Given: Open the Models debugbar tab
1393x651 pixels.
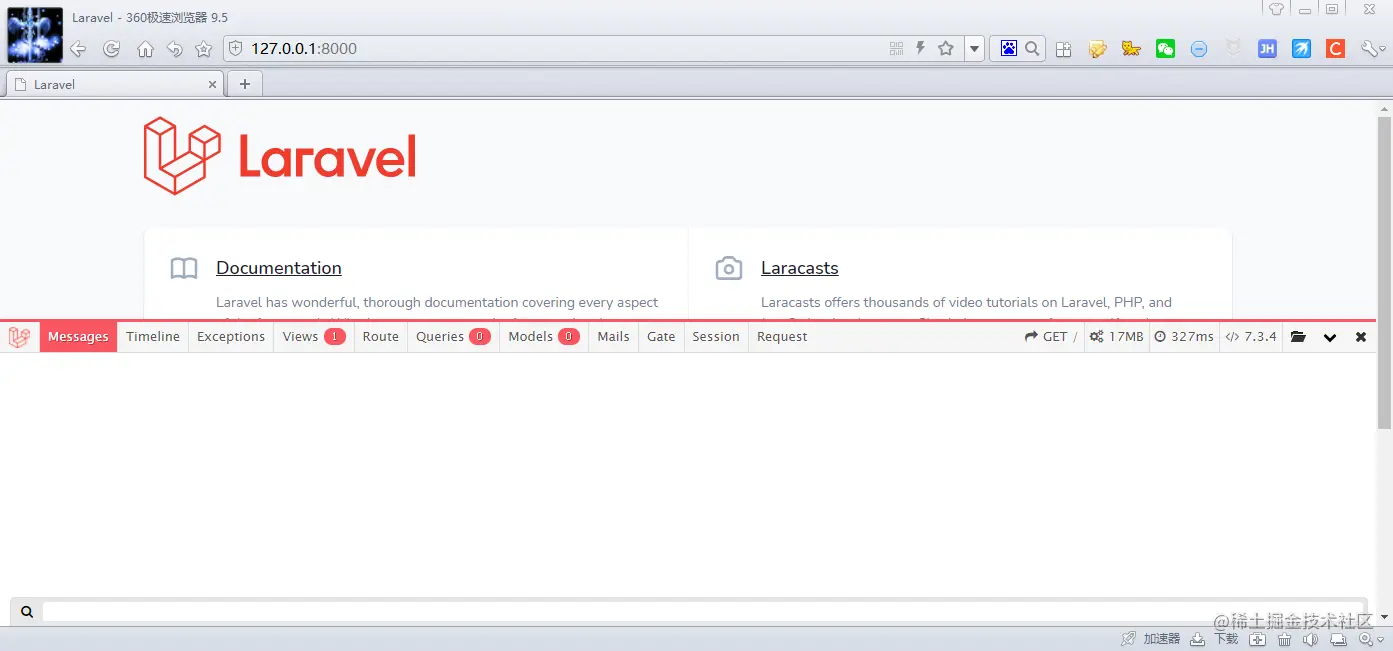Looking at the screenshot, I should click(544, 337).
